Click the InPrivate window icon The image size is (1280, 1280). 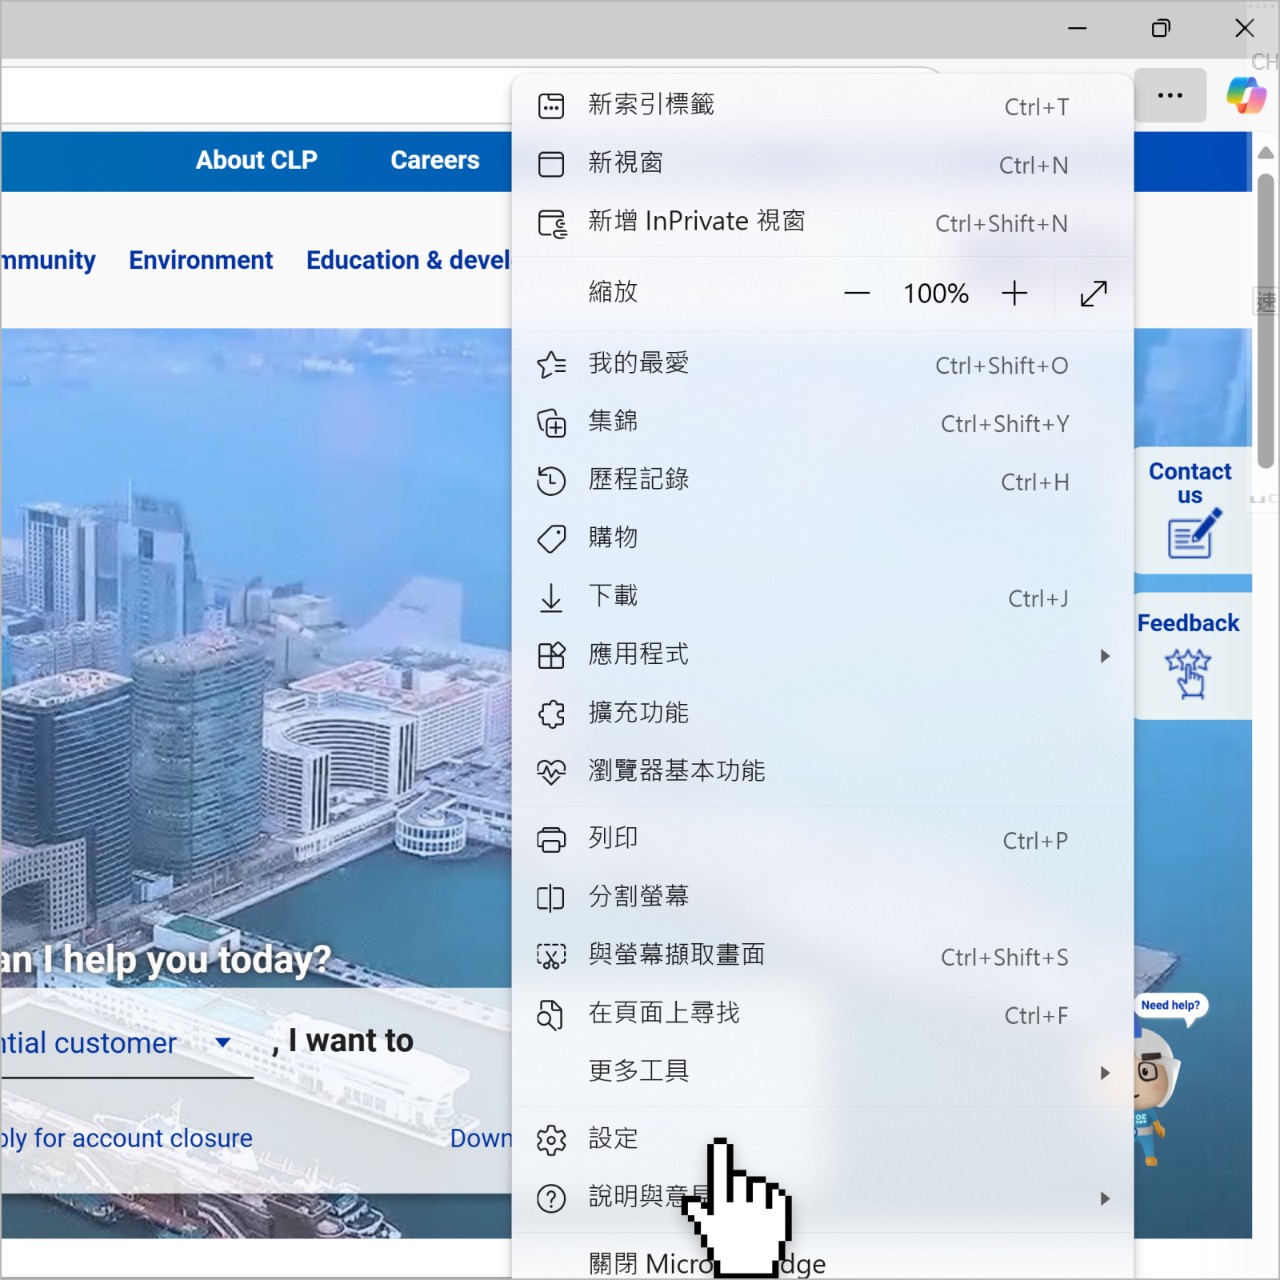pyautogui.click(x=552, y=222)
